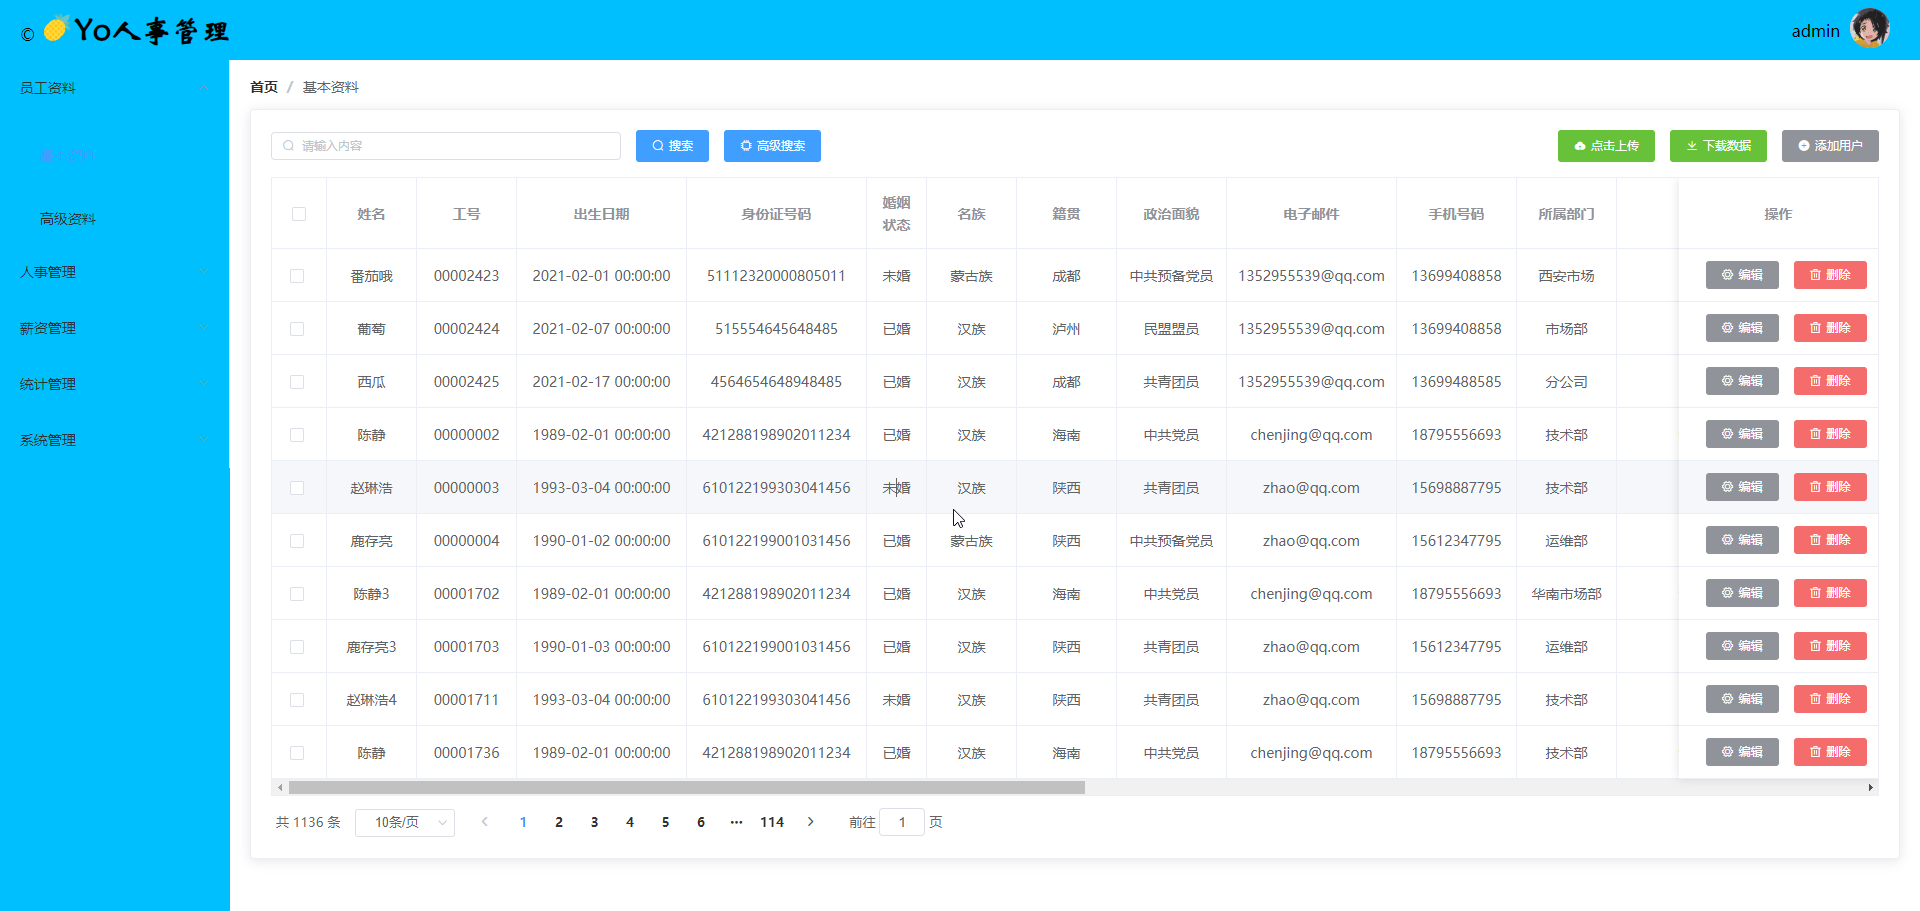The height and width of the screenshot is (911, 1920).
Task: Click the ellipsis more-pages icon
Action: [736, 822]
